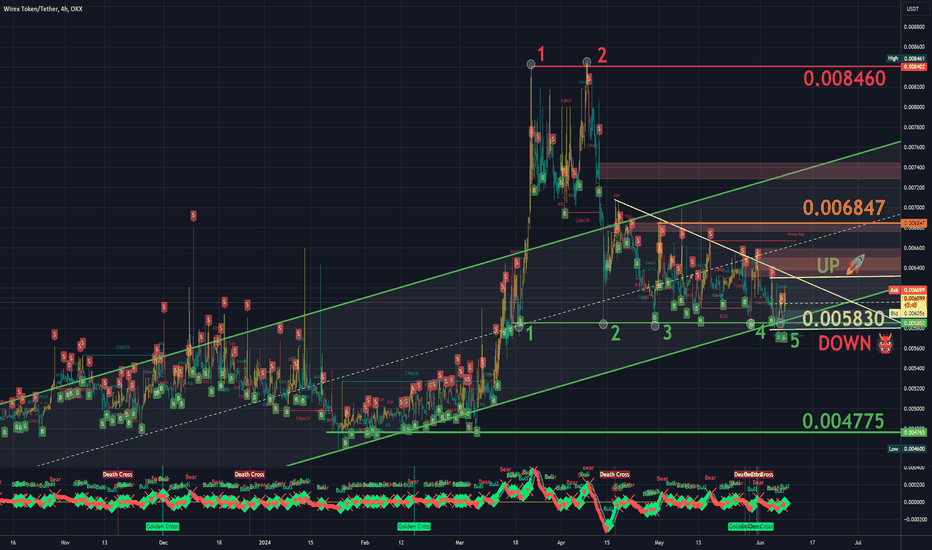The width and height of the screenshot is (932, 550).
Task: Click the Mar label on time axis
Action: (459, 542)
